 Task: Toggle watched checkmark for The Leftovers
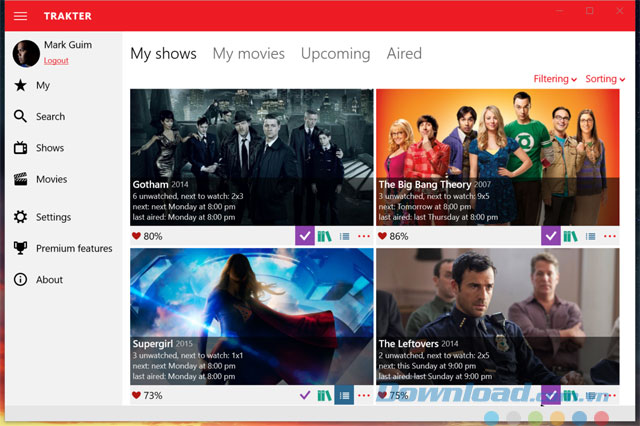coord(551,395)
